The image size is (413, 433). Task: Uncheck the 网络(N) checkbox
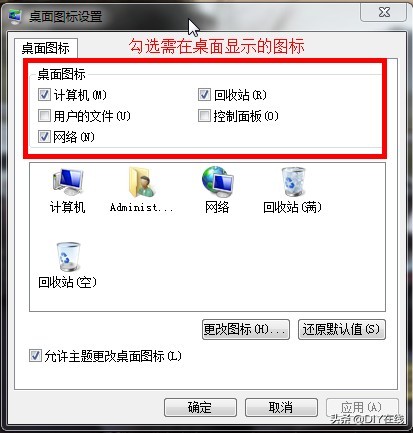click(44, 136)
